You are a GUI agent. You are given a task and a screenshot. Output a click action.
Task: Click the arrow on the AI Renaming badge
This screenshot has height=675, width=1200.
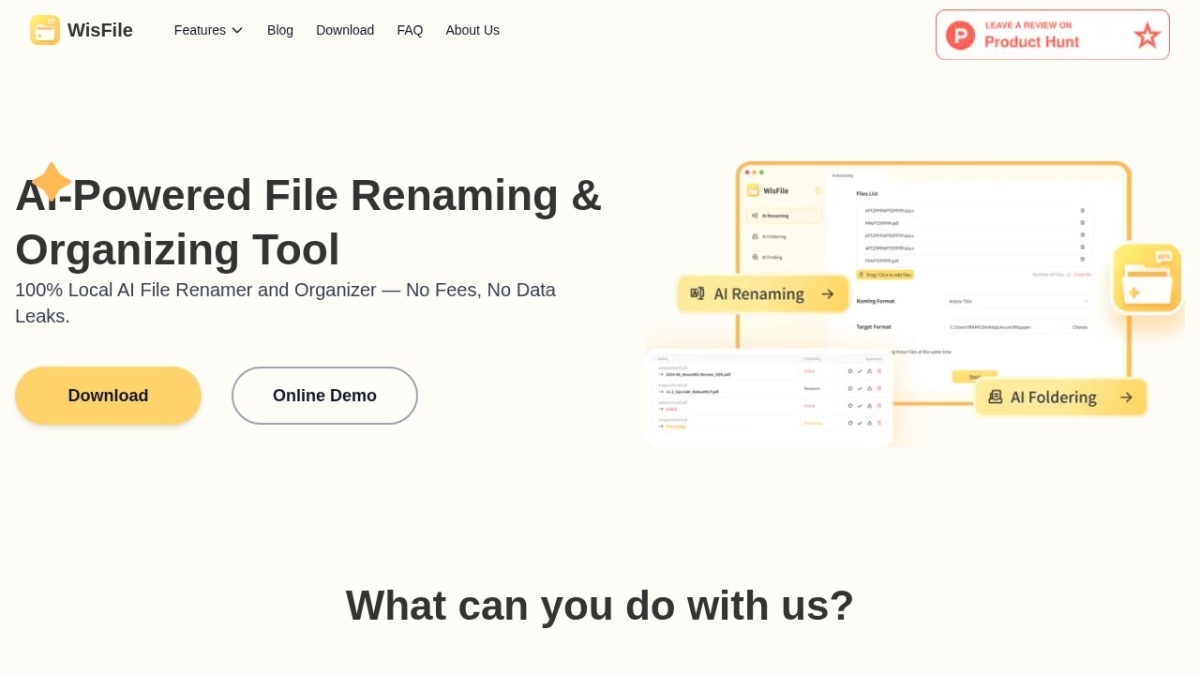828,294
